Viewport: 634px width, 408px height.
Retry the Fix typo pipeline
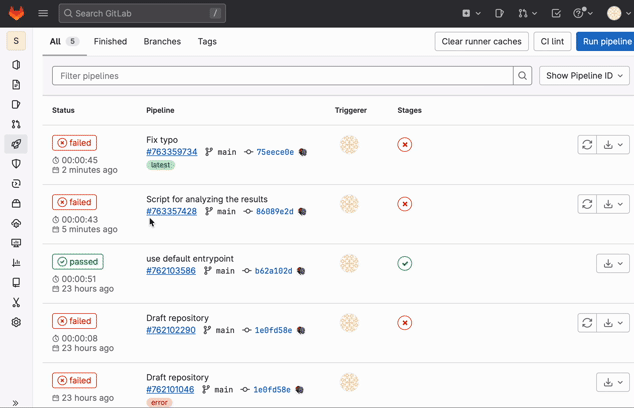pos(587,145)
